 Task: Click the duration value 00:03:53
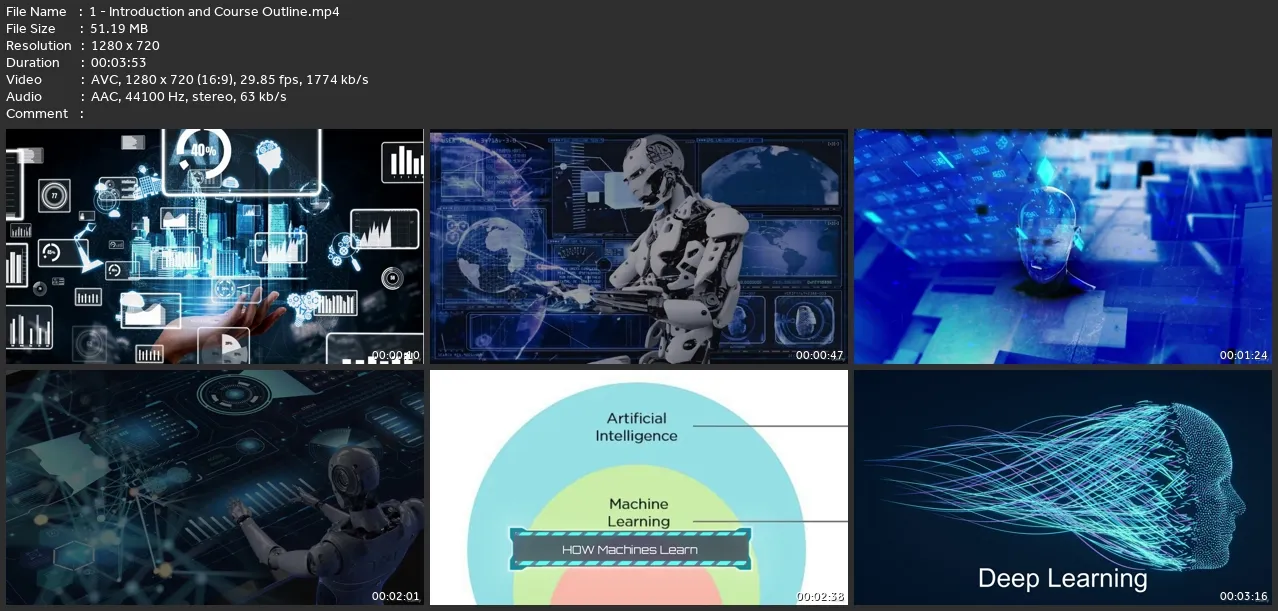coord(118,63)
